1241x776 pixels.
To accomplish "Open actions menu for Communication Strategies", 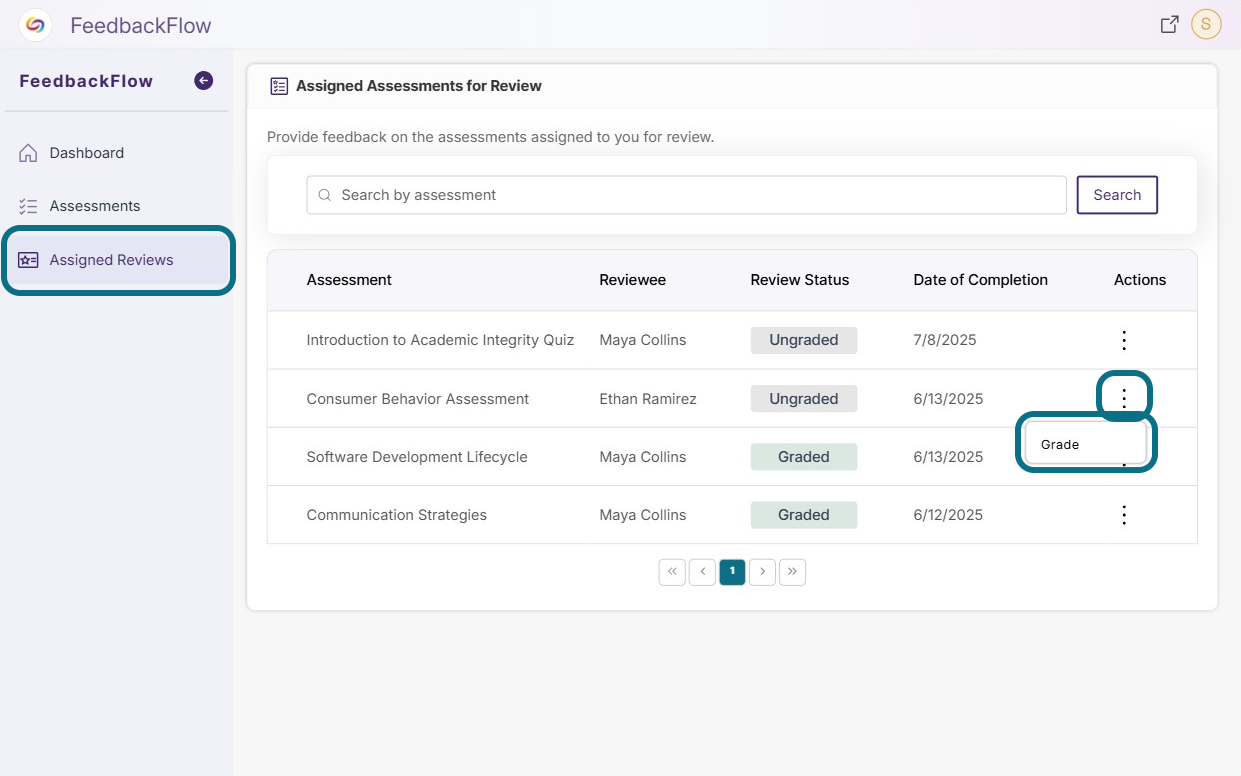I will [x=1124, y=515].
